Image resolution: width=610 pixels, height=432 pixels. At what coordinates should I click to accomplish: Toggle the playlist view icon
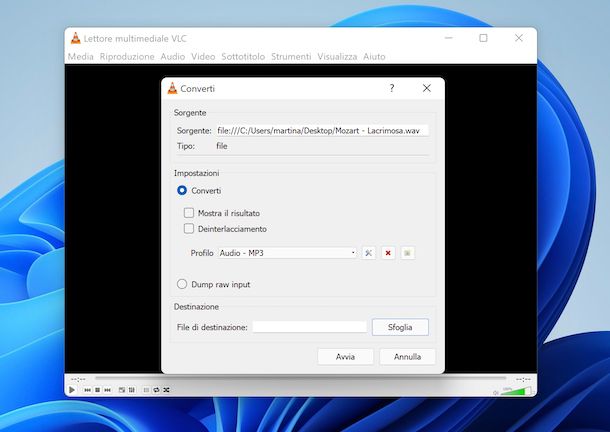(146, 390)
